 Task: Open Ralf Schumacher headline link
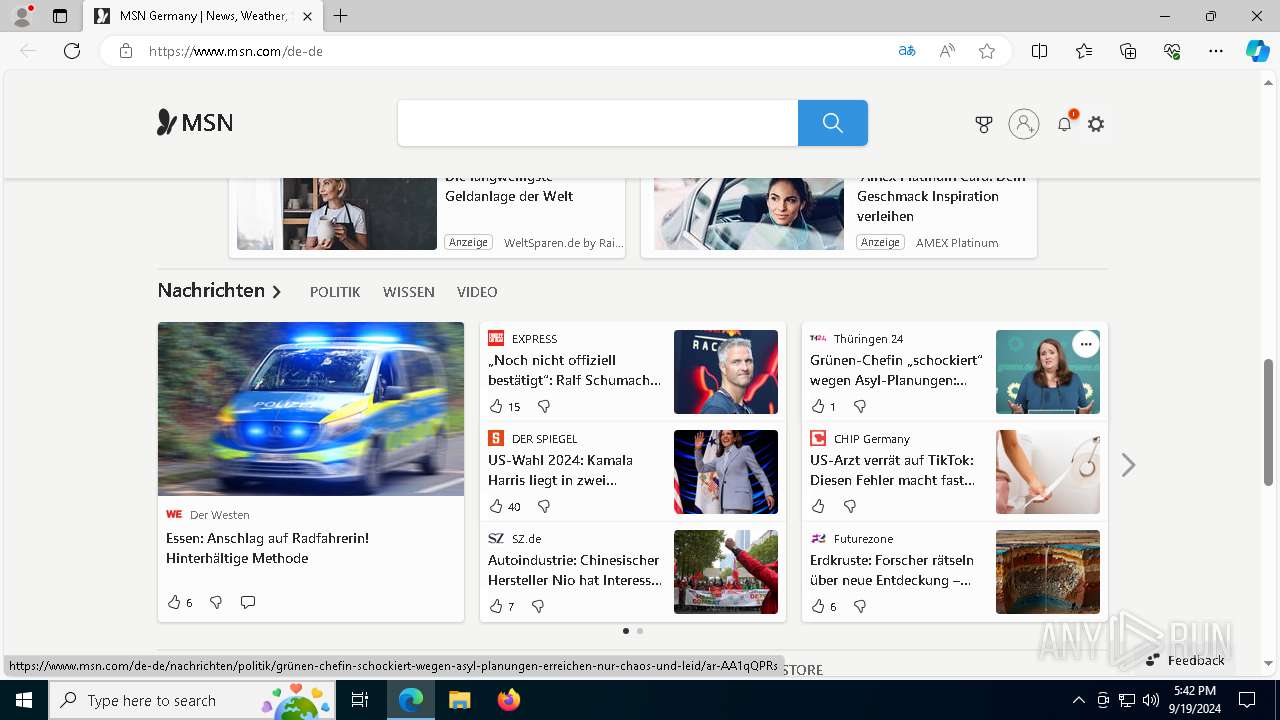(575, 370)
